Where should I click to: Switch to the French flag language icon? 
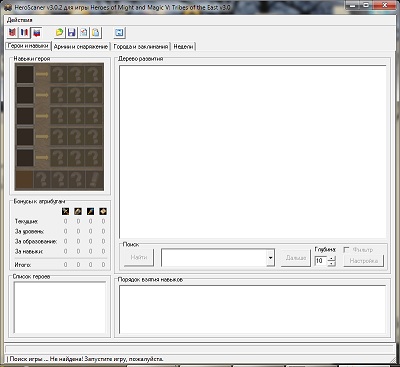25,32
